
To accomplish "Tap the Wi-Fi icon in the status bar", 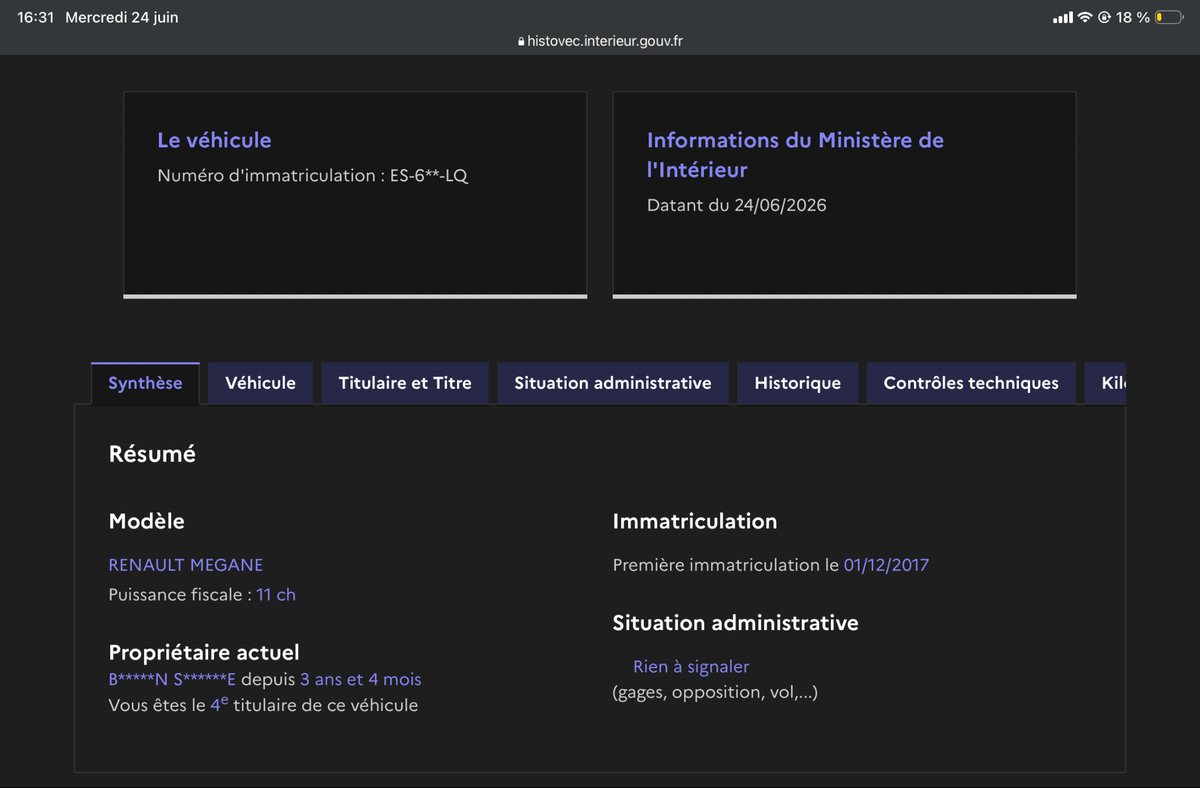I will click(1084, 18).
